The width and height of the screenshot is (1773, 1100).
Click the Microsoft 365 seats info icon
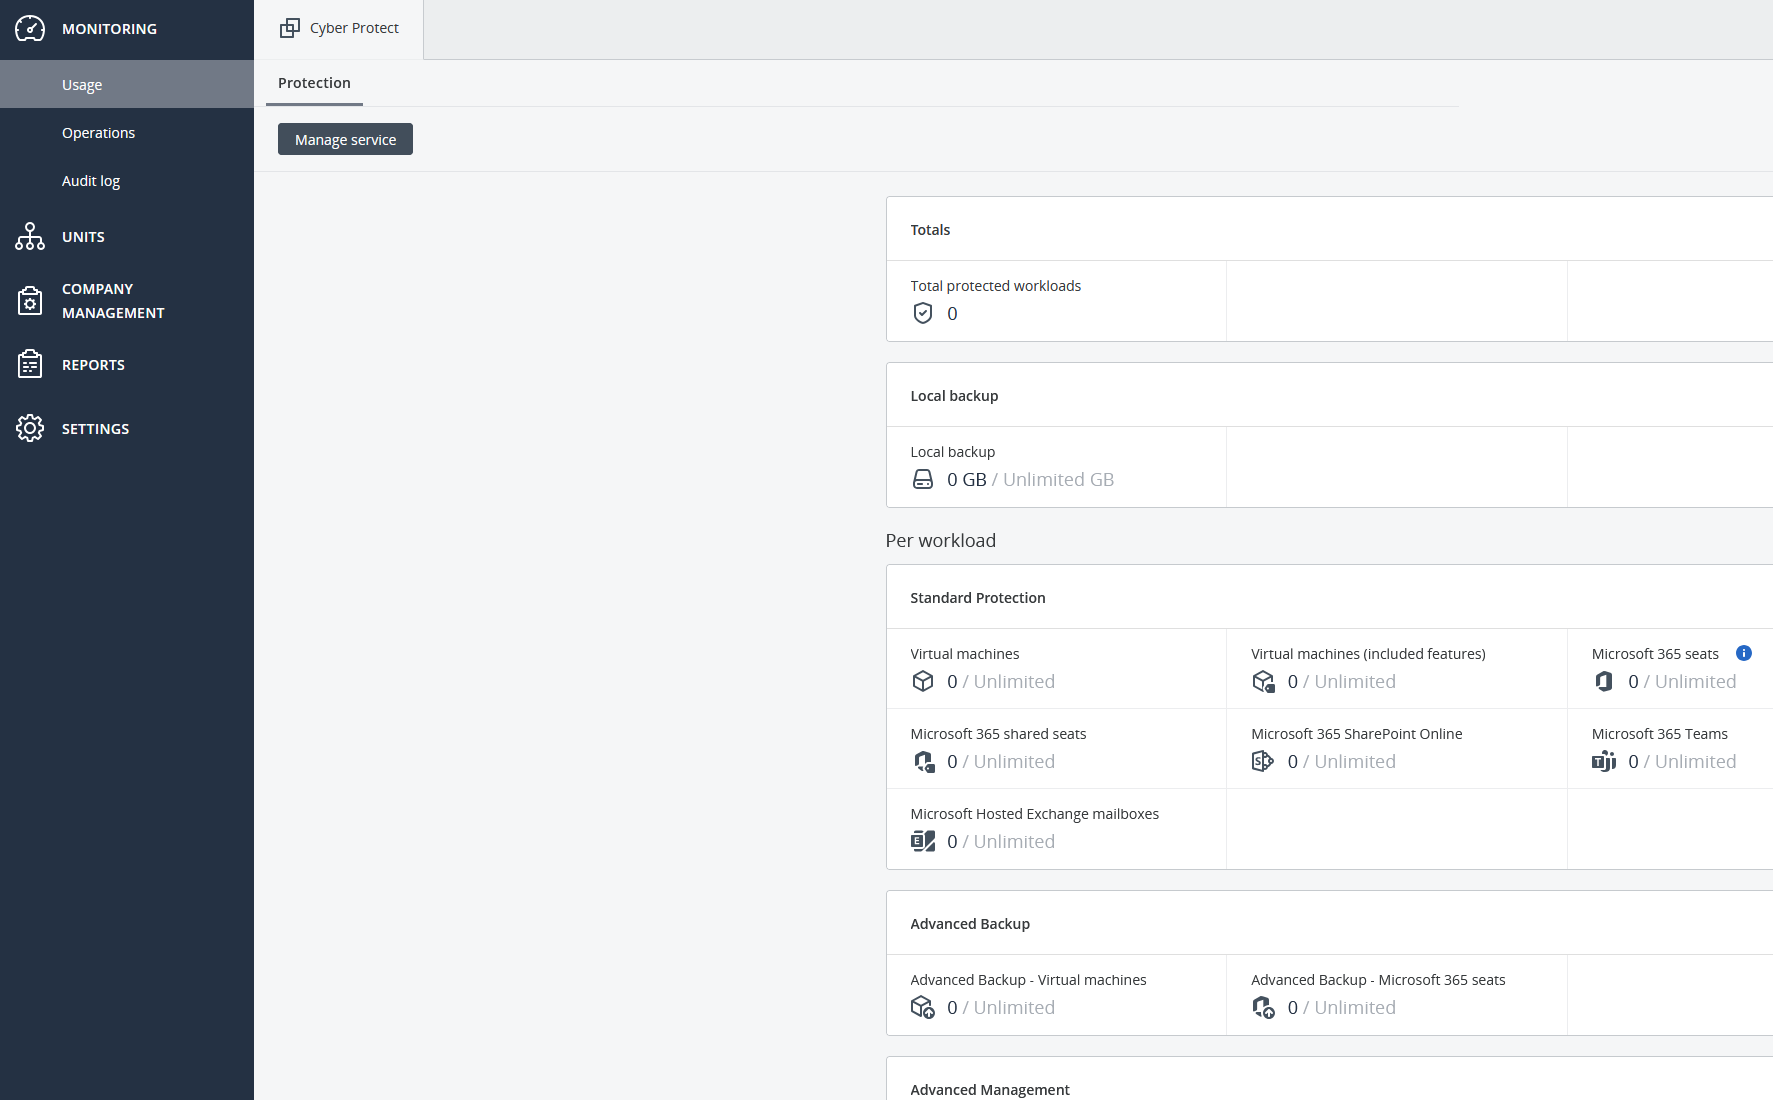pos(1744,653)
